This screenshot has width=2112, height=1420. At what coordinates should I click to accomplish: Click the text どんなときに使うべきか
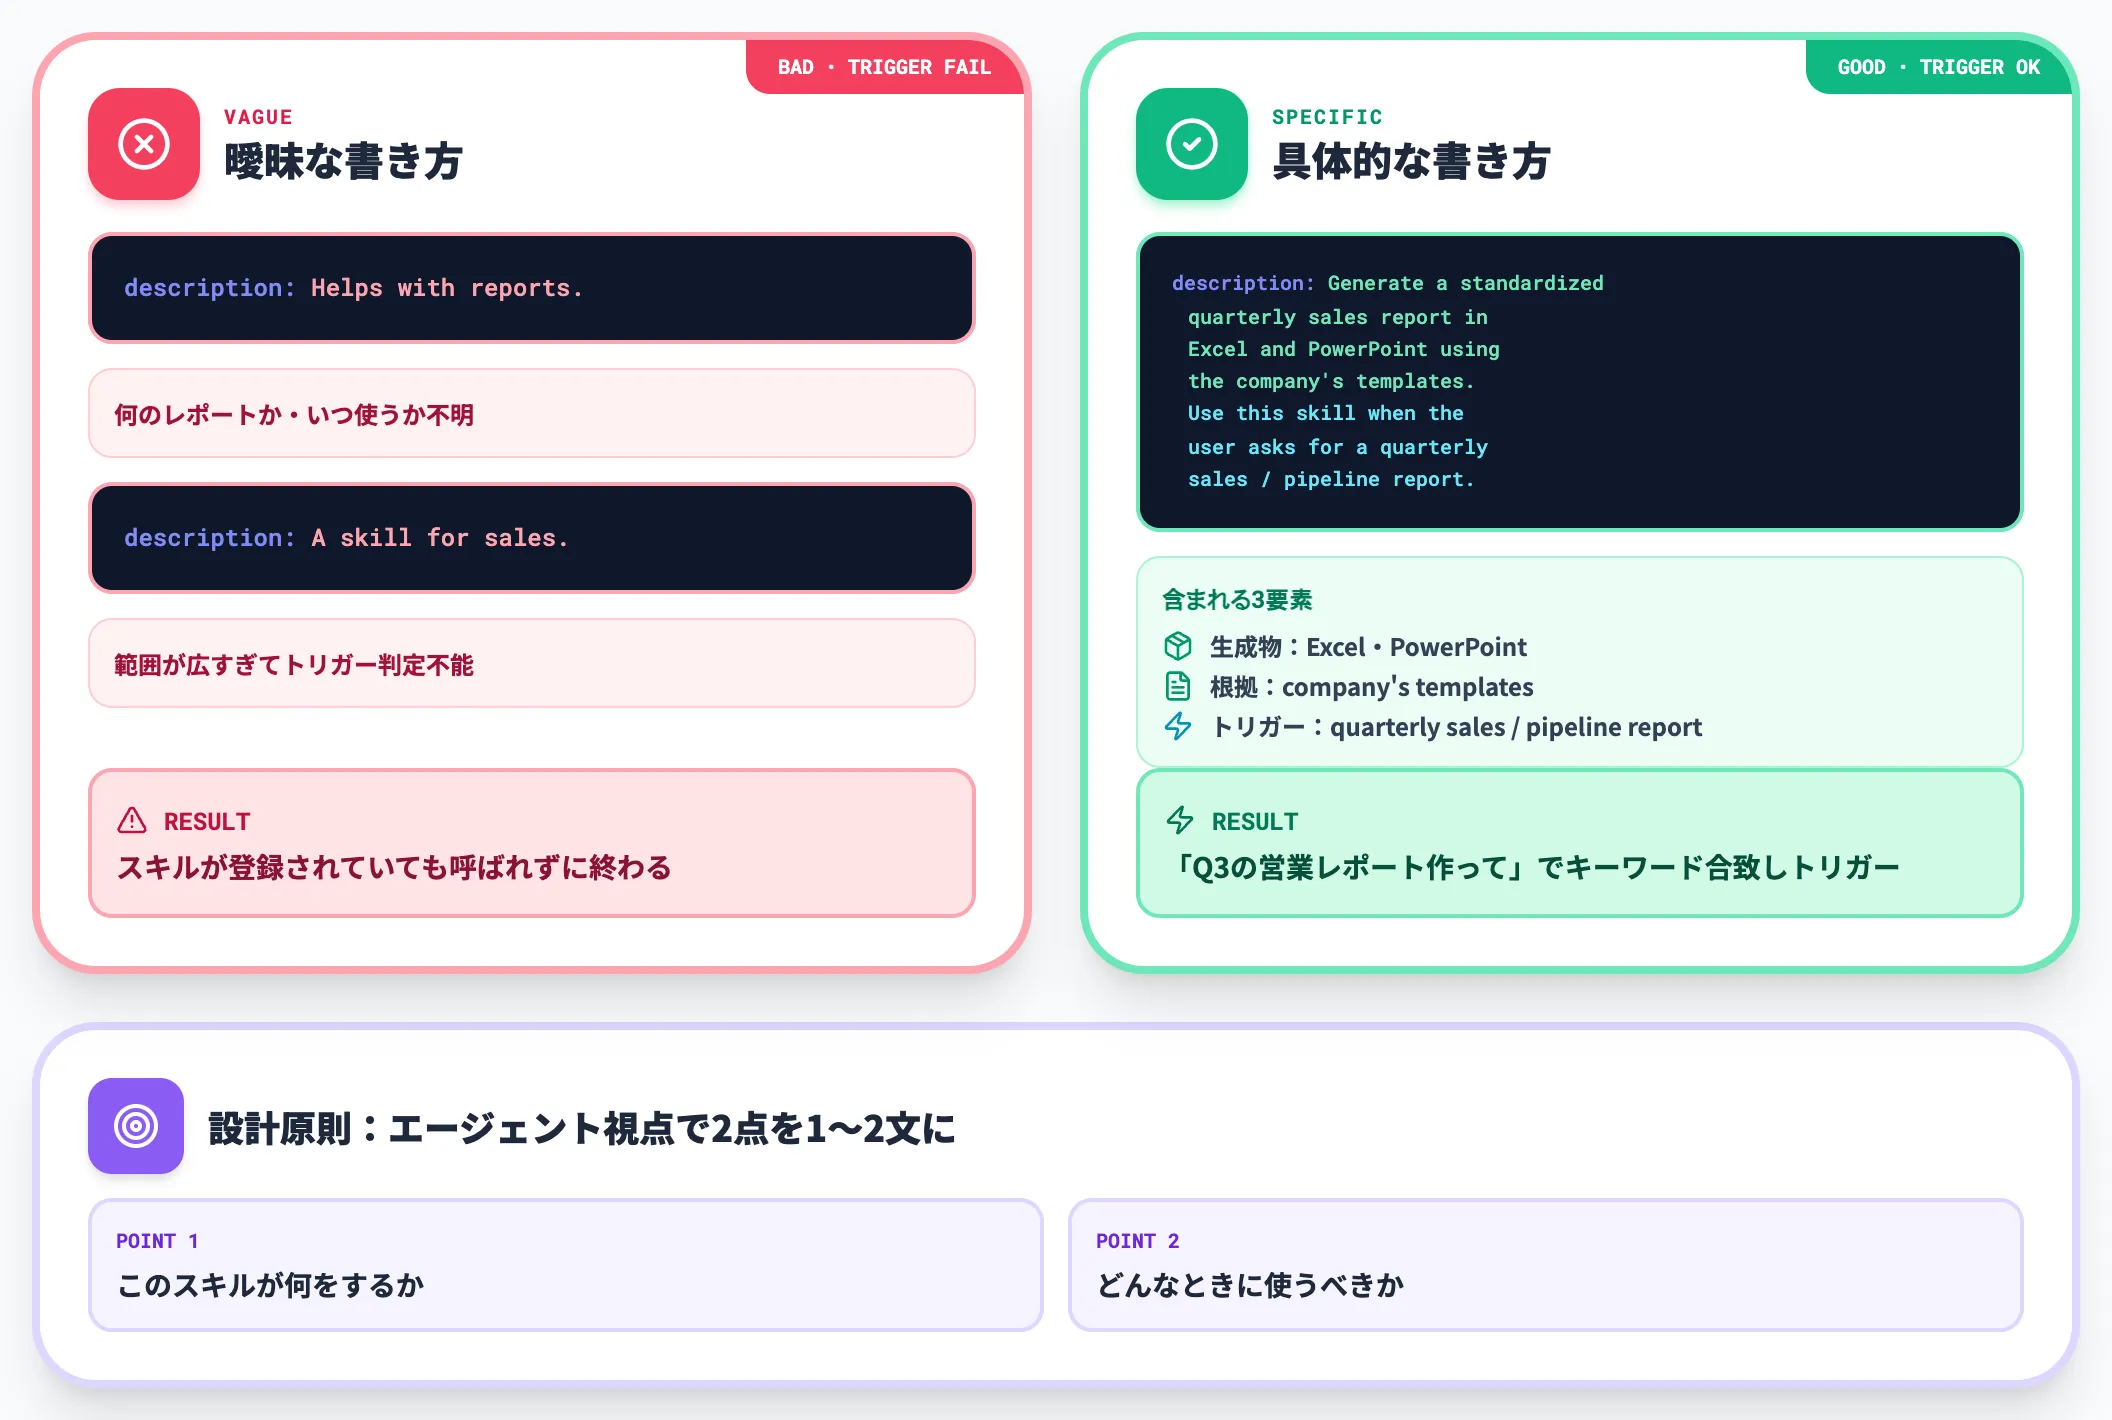click(x=1250, y=1285)
